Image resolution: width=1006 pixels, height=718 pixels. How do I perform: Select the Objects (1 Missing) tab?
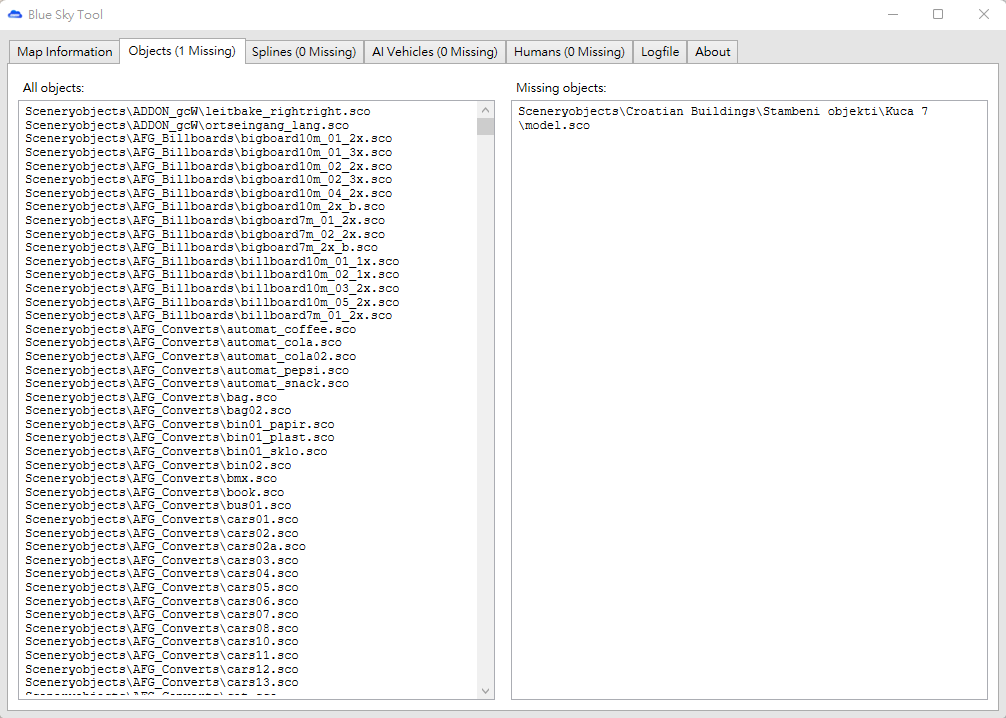tap(182, 51)
